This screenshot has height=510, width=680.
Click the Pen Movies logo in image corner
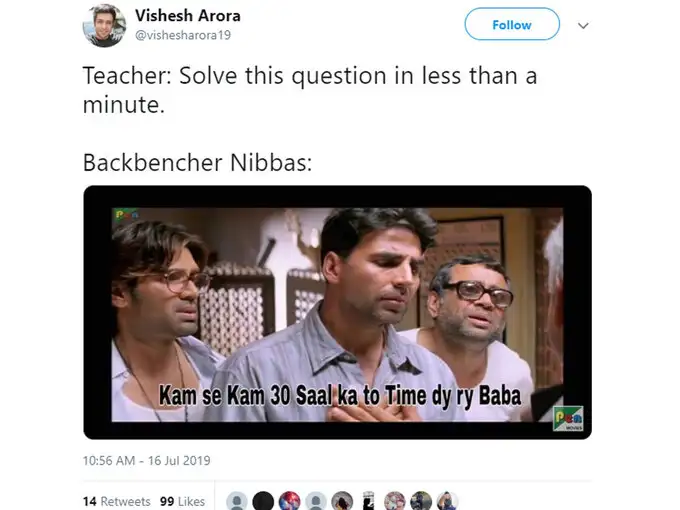click(x=568, y=418)
